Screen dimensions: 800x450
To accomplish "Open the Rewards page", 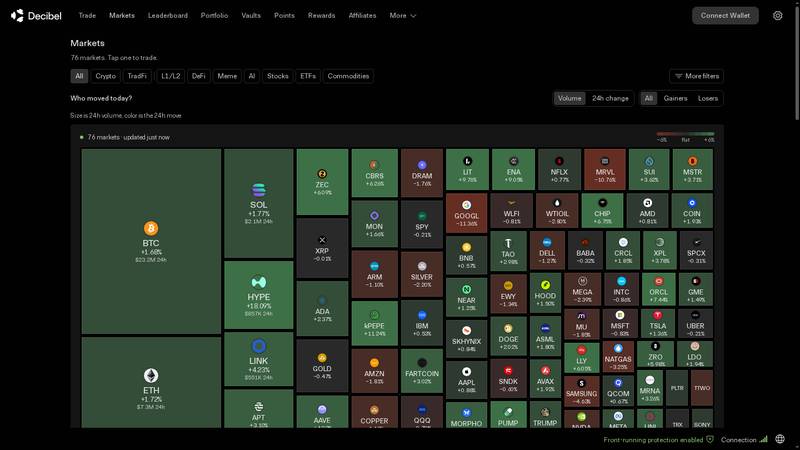I will pyautogui.click(x=321, y=16).
